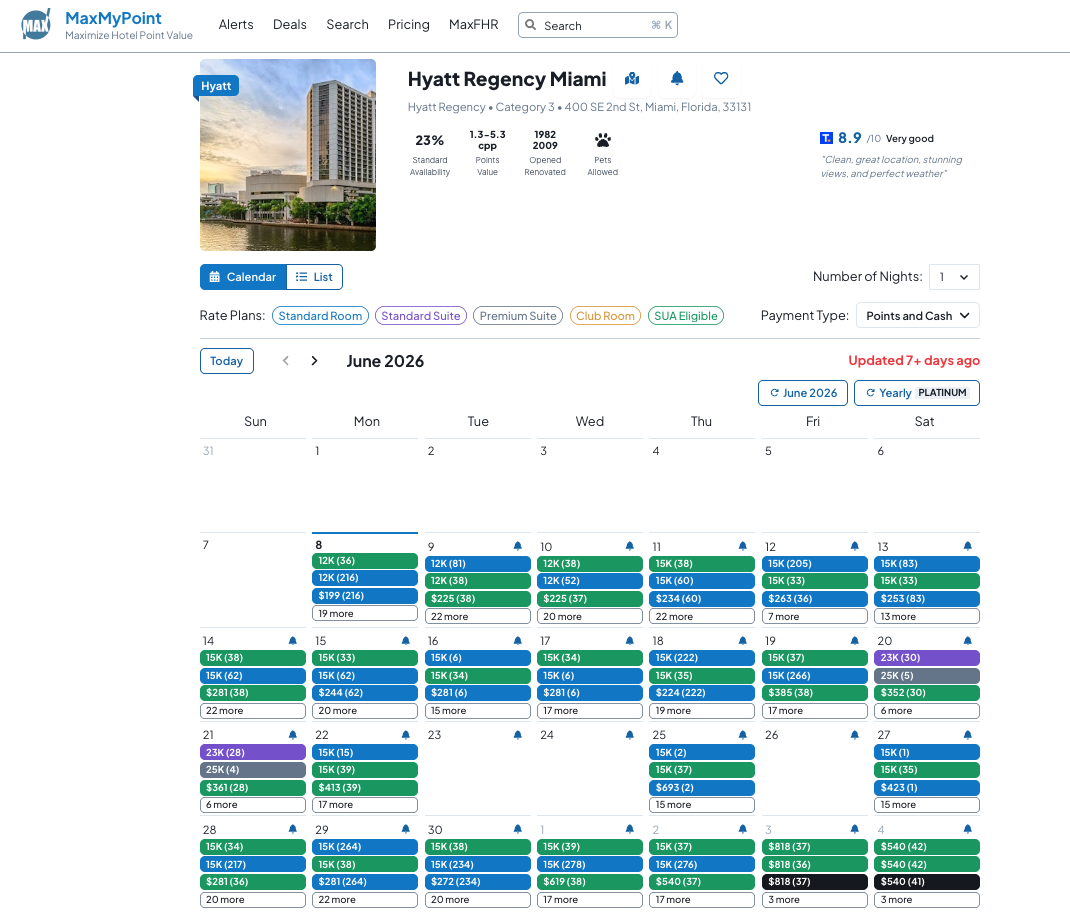The width and height of the screenshot is (1070, 913).
Task: Click the bell icon on June 20
Action: (x=967, y=641)
